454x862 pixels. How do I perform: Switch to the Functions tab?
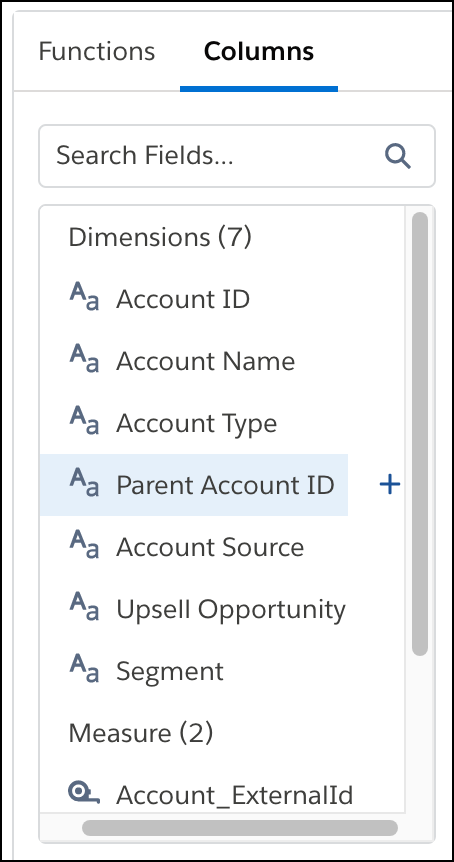tap(97, 52)
